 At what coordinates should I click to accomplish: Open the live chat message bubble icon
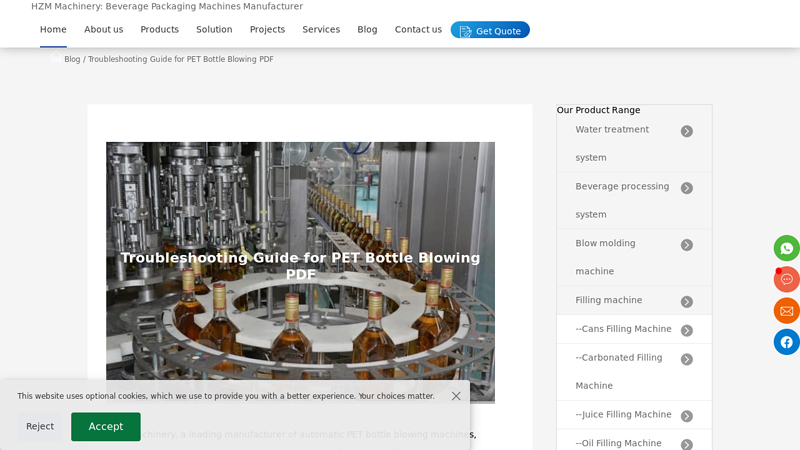tap(787, 280)
